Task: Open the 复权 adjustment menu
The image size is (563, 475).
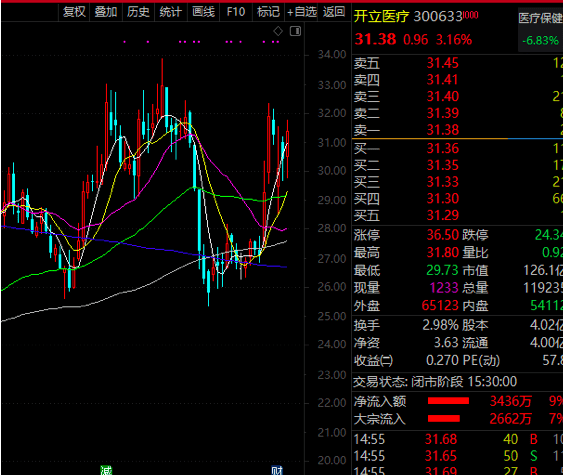Action: (74, 12)
